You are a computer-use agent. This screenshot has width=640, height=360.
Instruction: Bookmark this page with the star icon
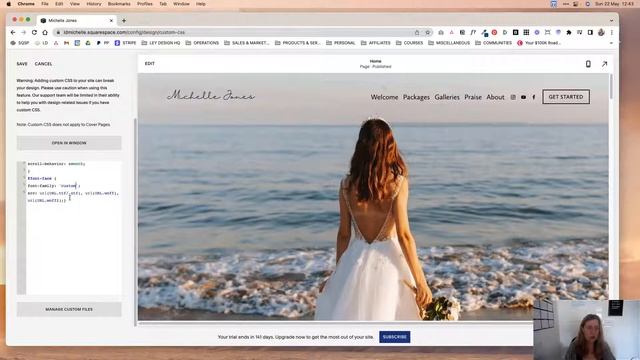click(427, 32)
